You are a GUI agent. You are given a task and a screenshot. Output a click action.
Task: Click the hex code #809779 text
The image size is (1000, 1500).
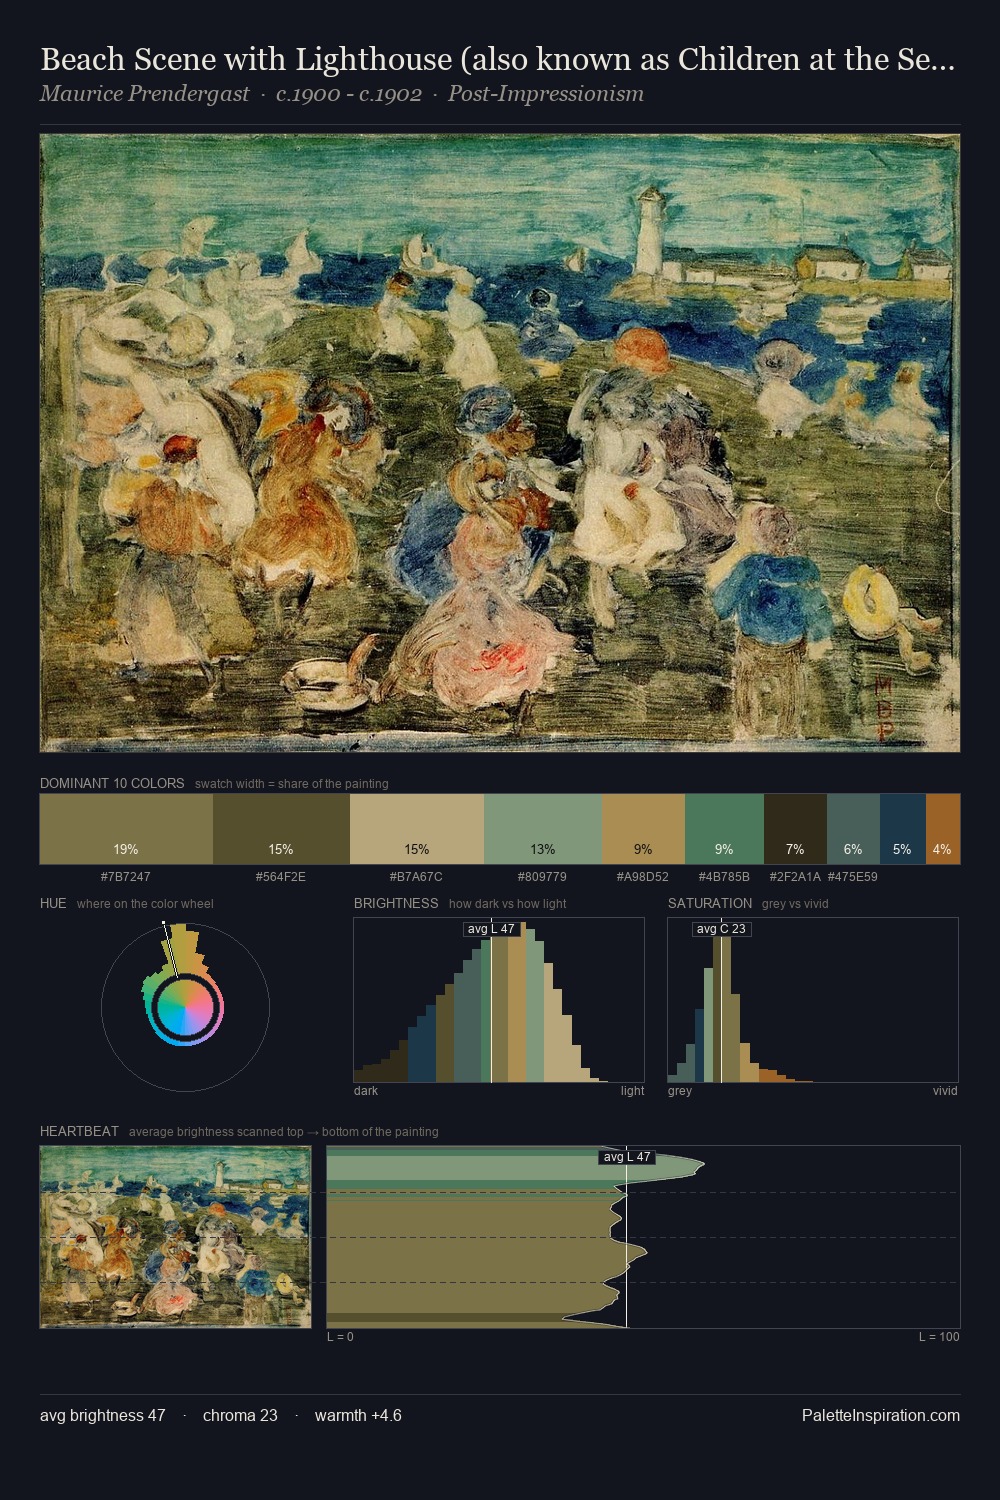[543, 877]
